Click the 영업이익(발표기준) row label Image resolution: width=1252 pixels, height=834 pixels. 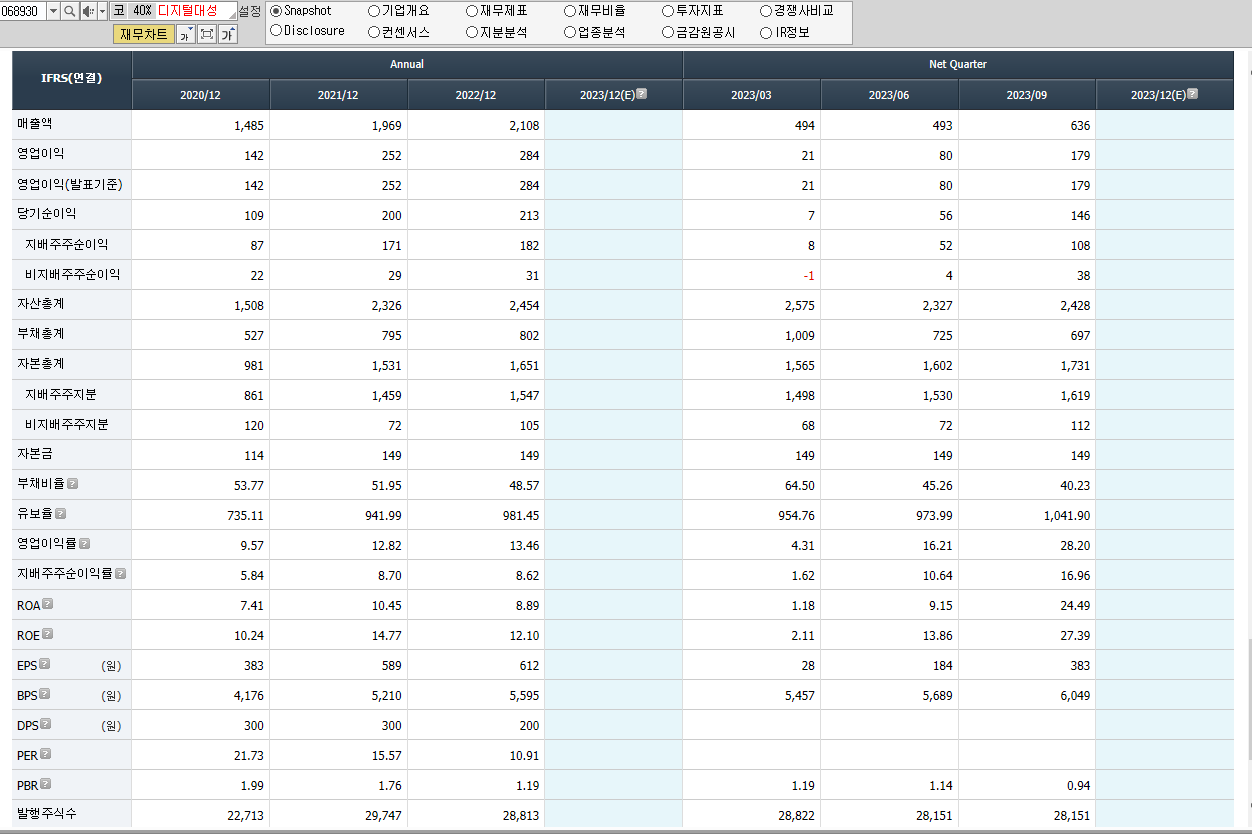(70, 184)
